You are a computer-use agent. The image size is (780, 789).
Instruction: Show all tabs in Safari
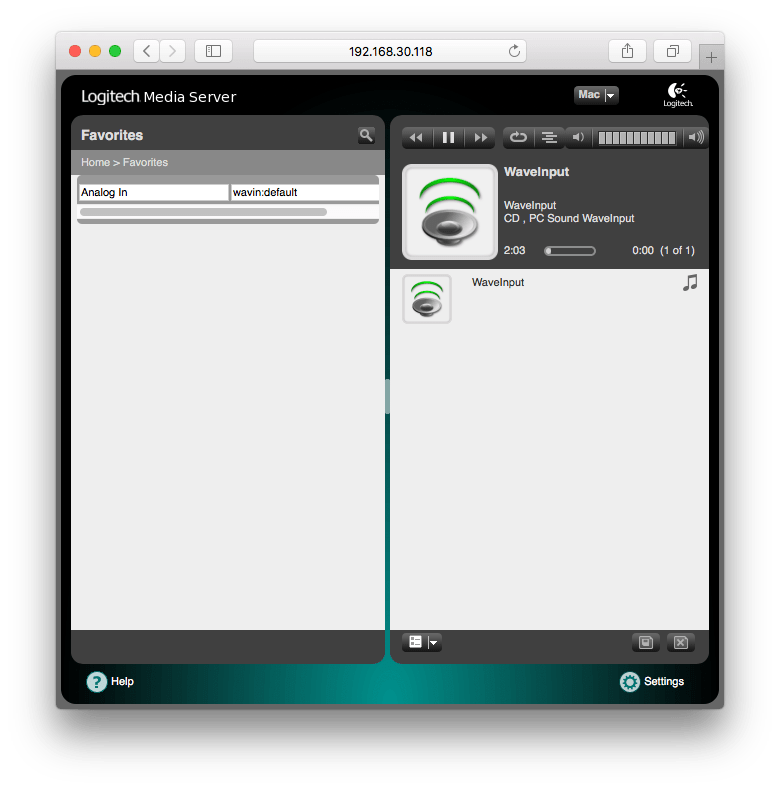point(672,51)
